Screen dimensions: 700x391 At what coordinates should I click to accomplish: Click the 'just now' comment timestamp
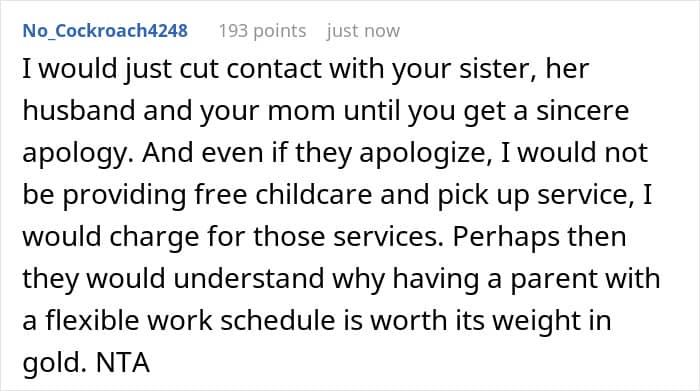click(x=363, y=31)
